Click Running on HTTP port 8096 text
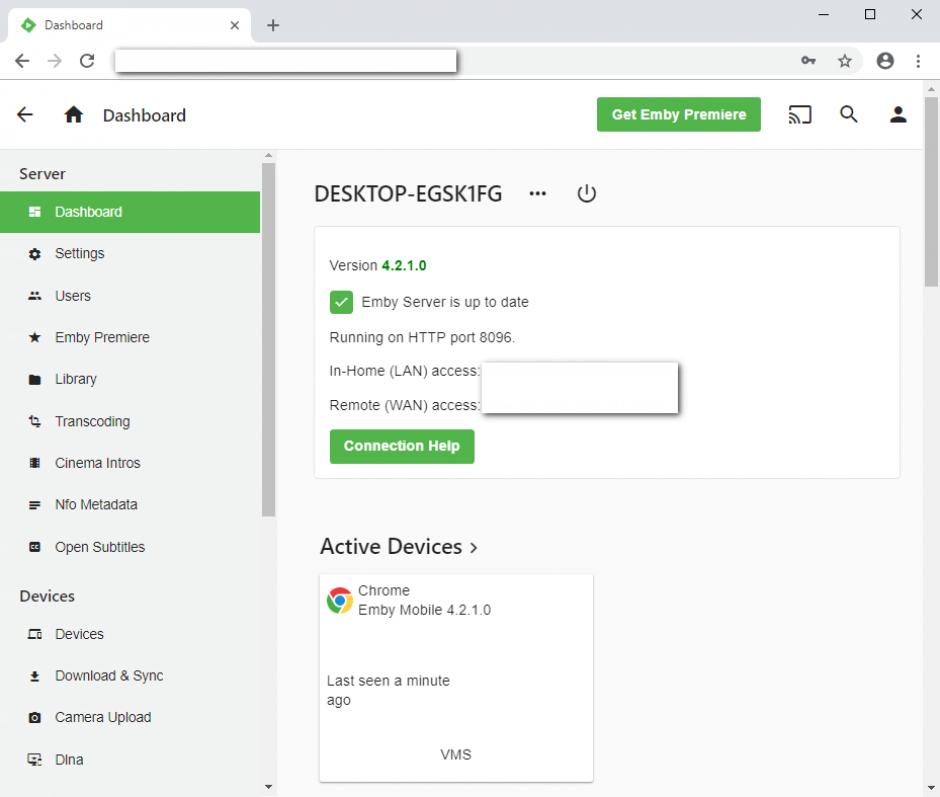 [422, 337]
